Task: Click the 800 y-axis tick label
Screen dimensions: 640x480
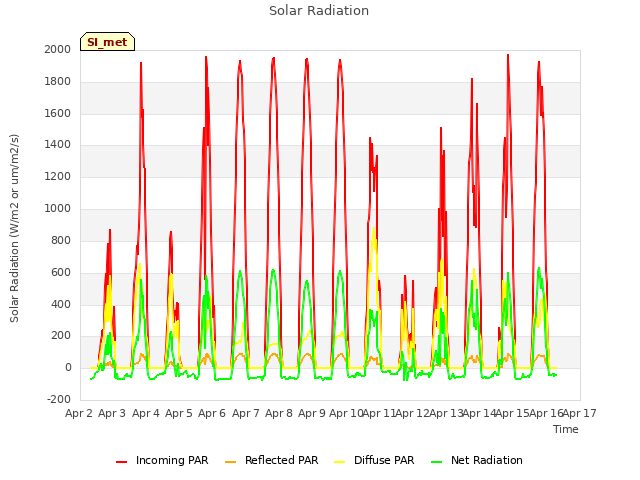Action: pyautogui.click(x=61, y=240)
